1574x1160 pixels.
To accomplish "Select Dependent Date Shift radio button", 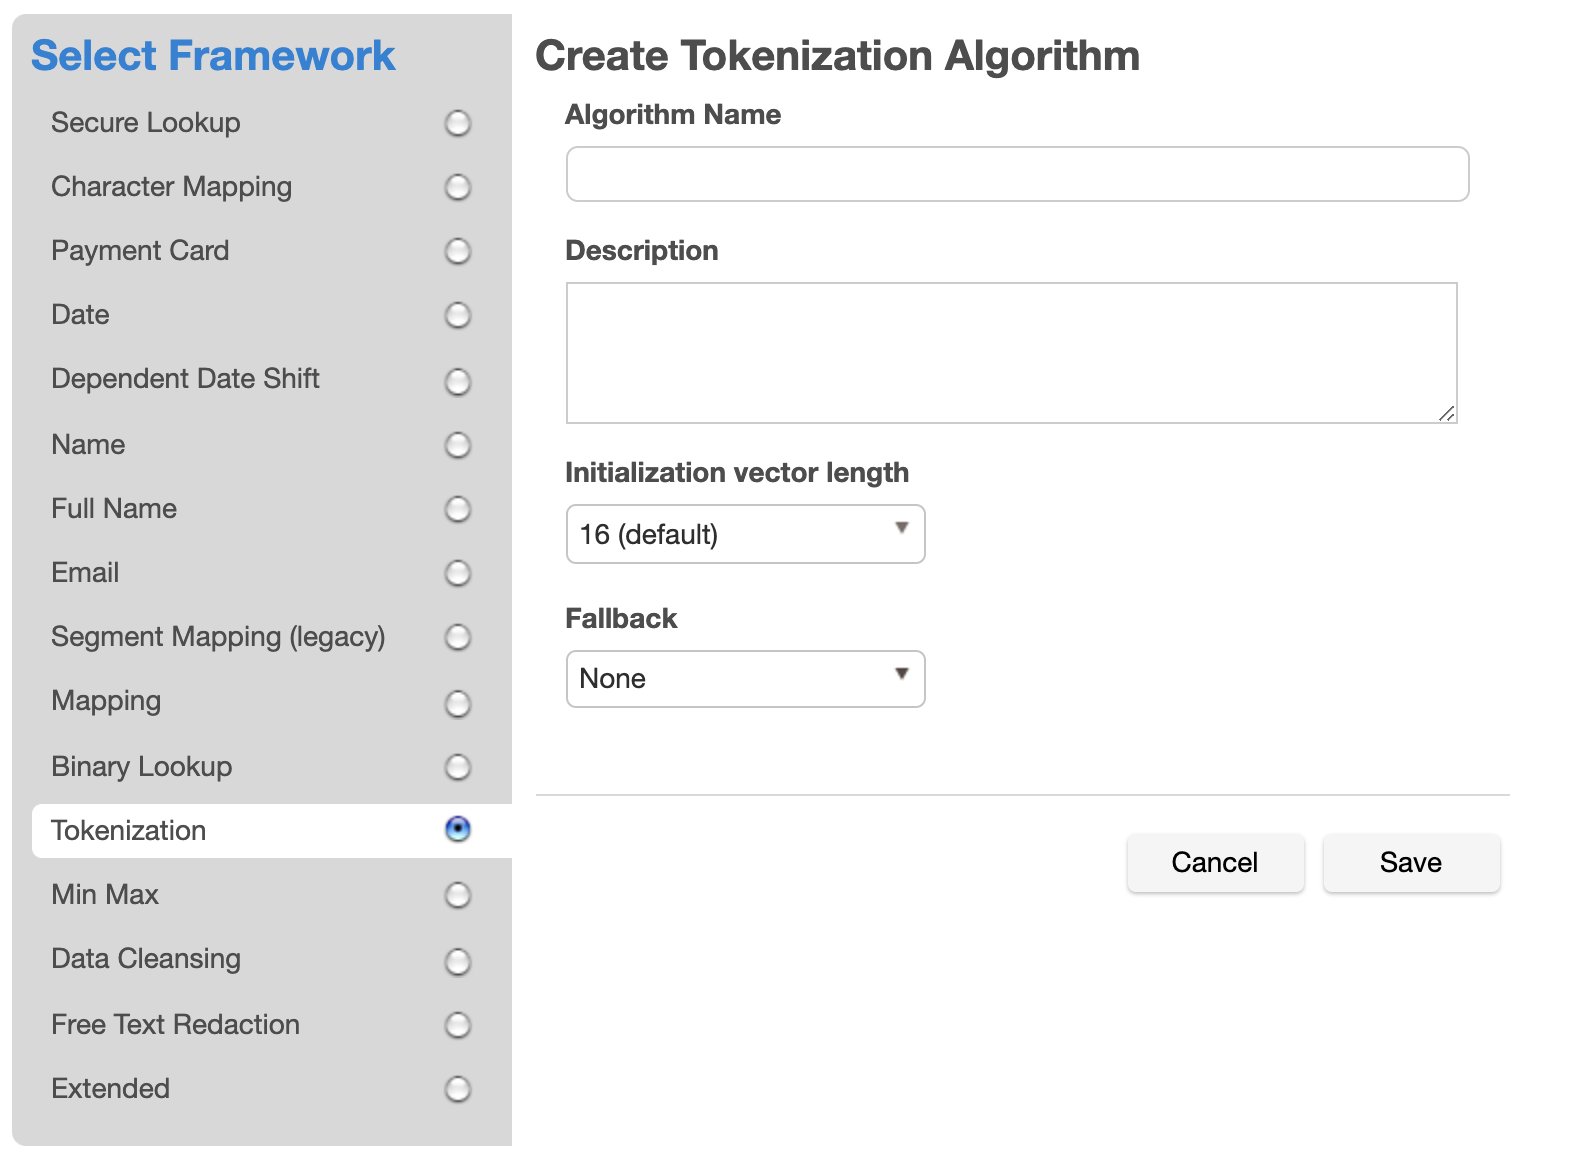I will [458, 381].
